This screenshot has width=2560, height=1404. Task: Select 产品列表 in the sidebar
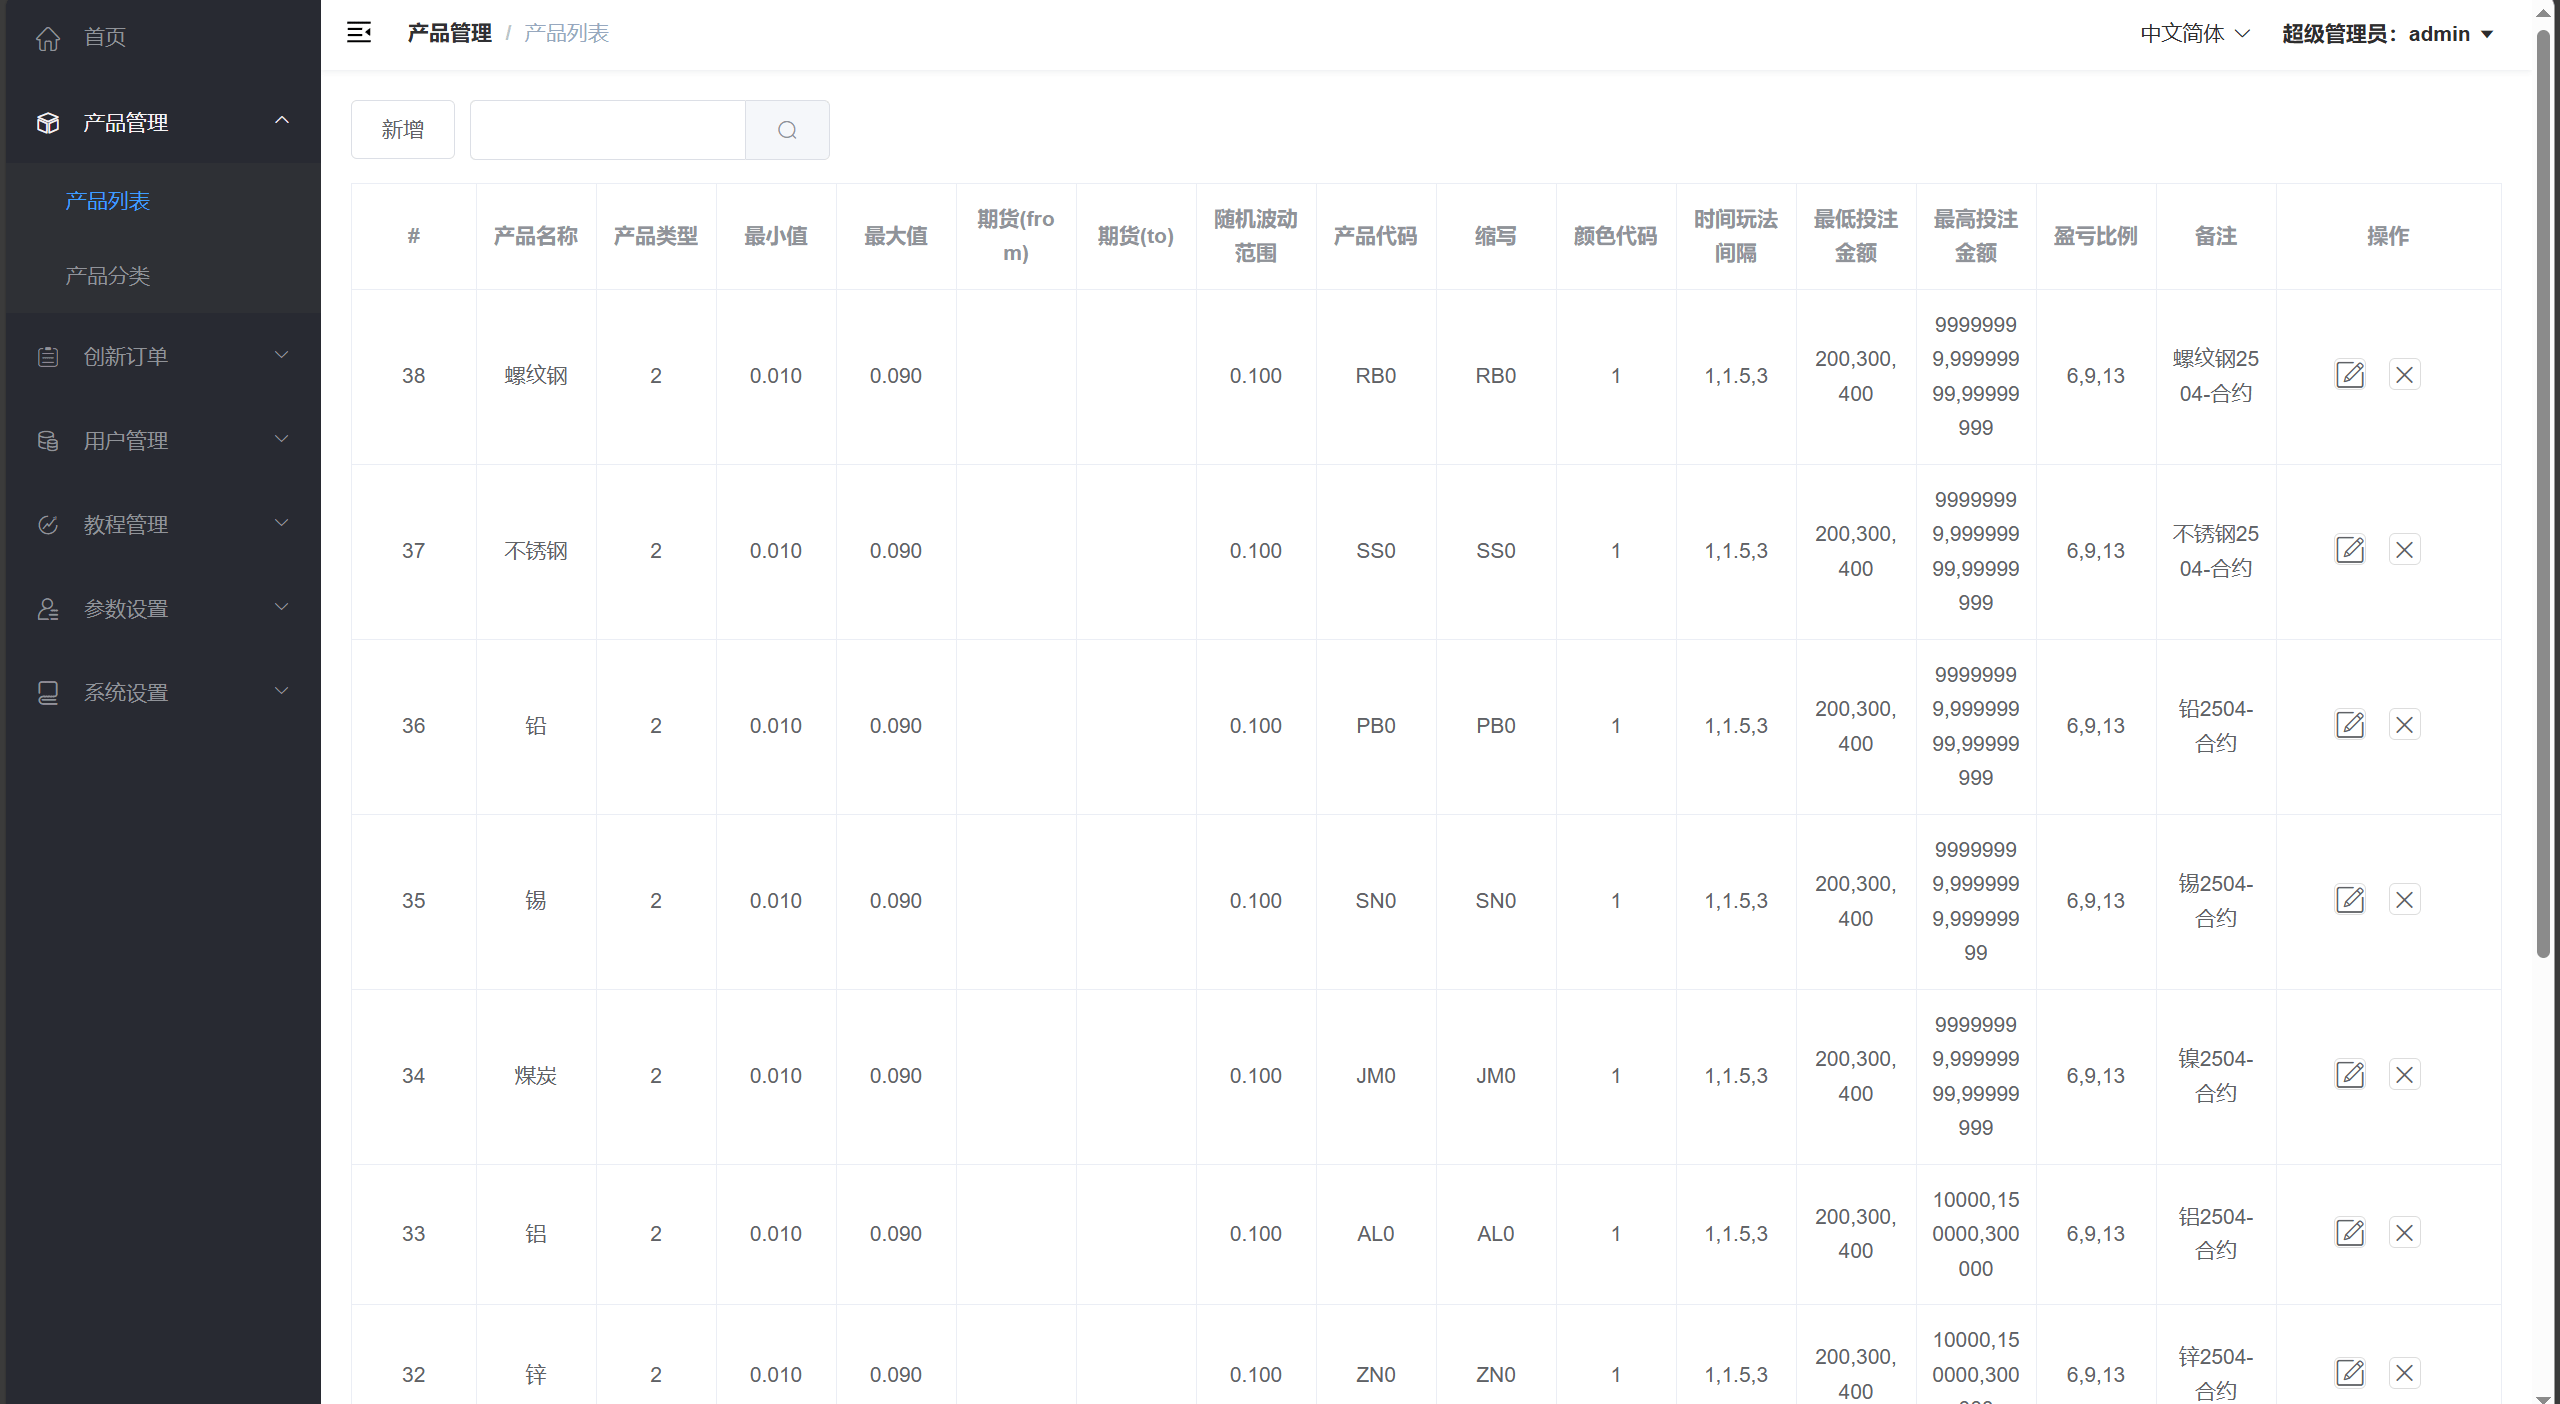(108, 201)
